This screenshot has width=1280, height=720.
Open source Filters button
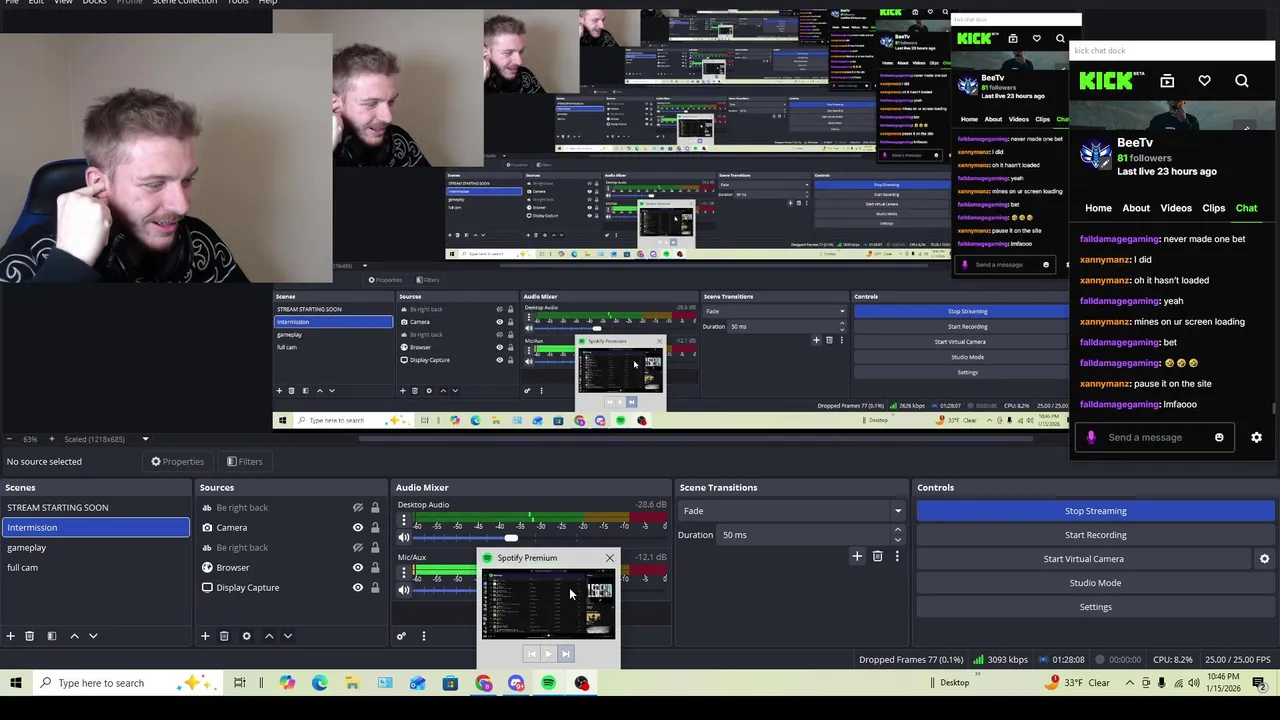coord(244,462)
